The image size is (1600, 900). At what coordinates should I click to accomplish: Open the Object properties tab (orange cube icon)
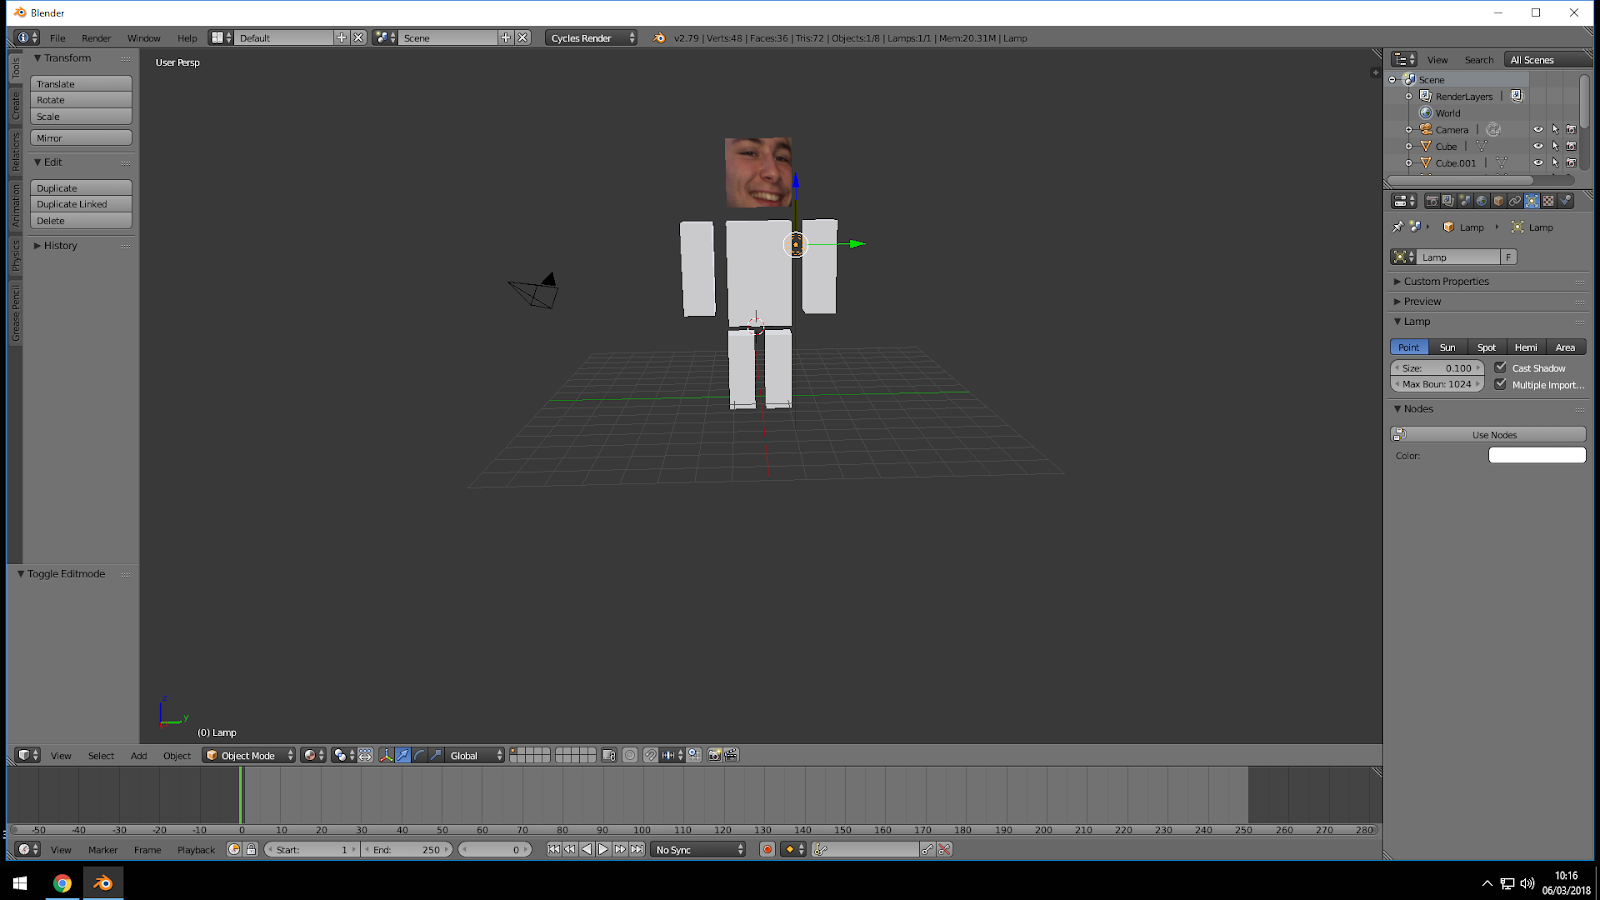(1498, 200)
